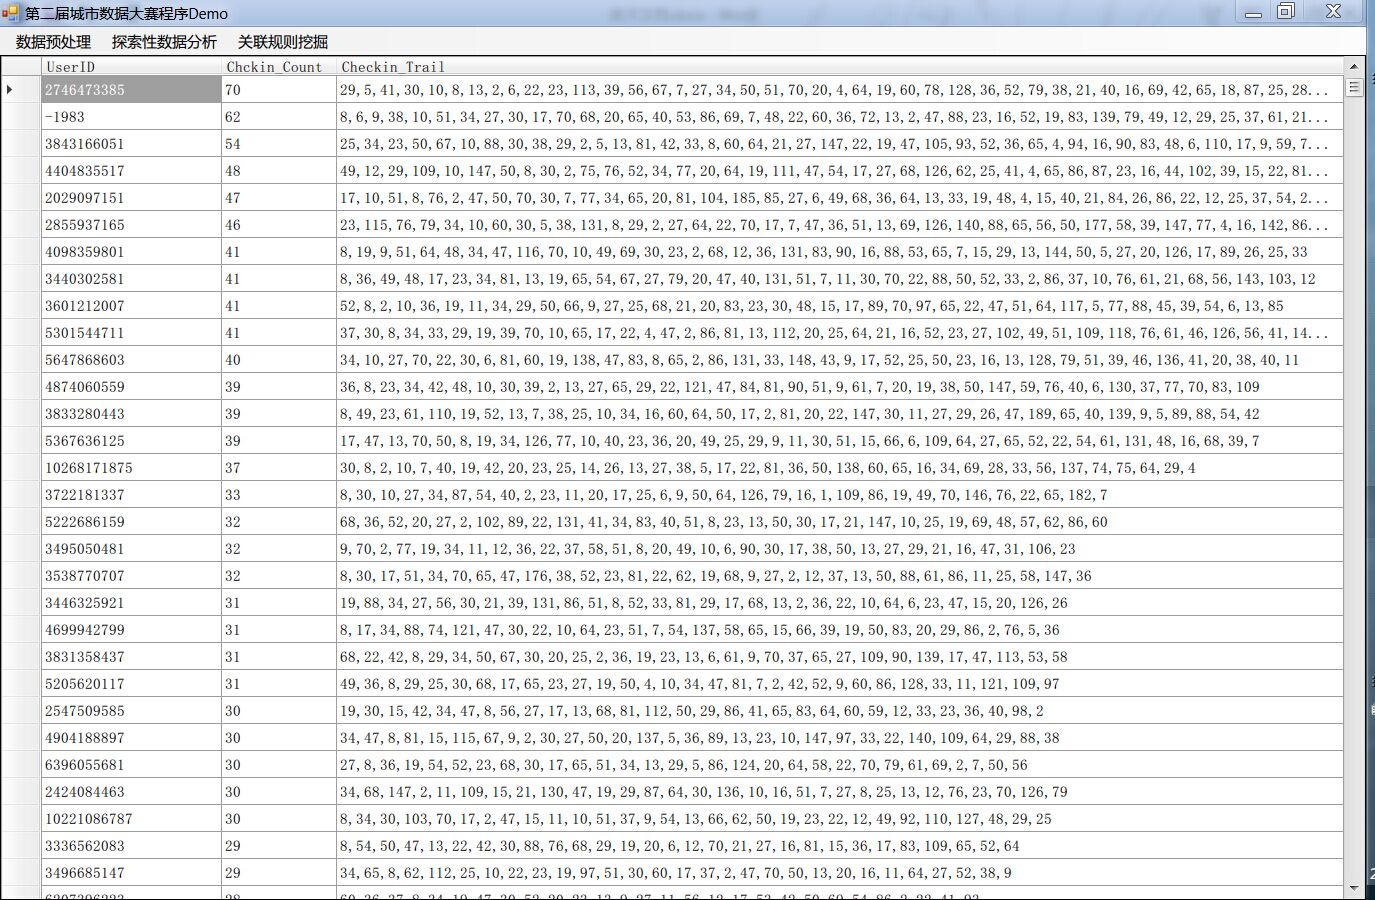The image size is (1375, 900).
Task: Select check-in count cell 62
Action: point(279,117)
